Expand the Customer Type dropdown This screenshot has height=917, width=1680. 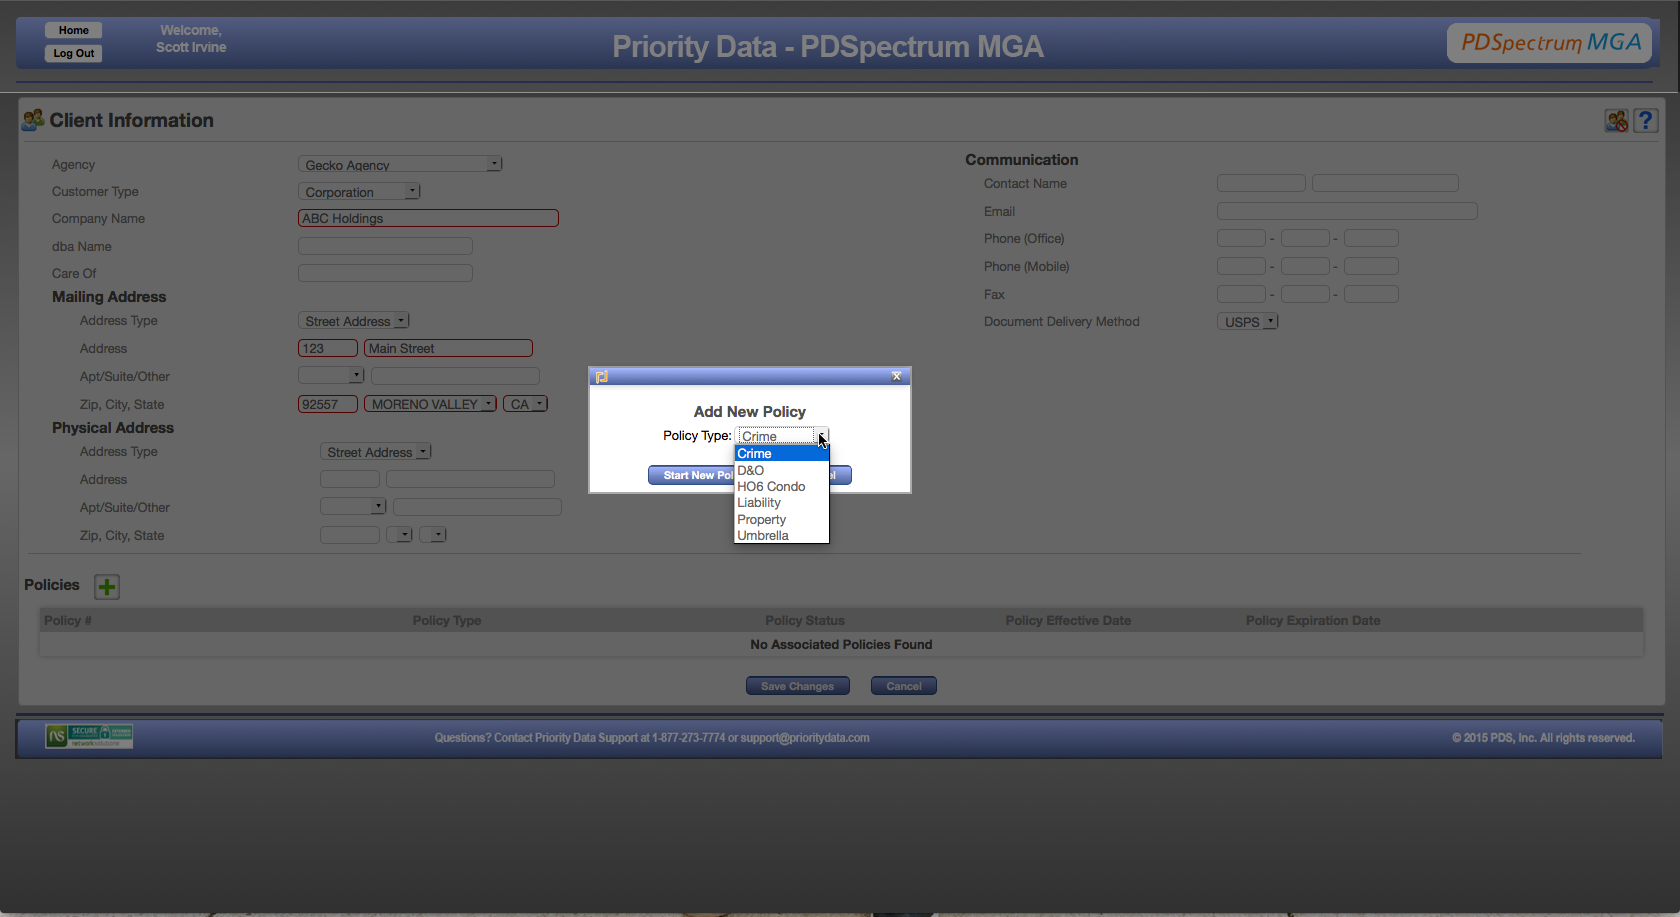(x=359, y=192)
